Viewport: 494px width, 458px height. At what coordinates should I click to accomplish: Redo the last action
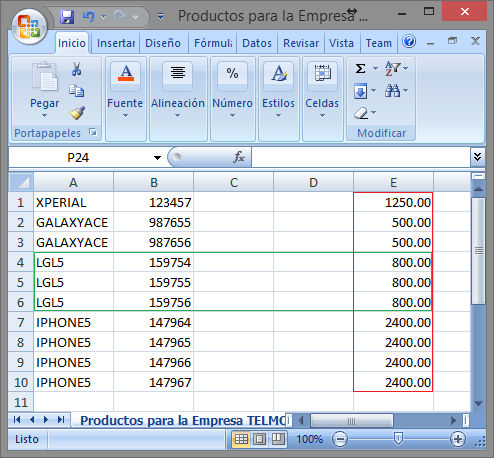tap(120, 16)
